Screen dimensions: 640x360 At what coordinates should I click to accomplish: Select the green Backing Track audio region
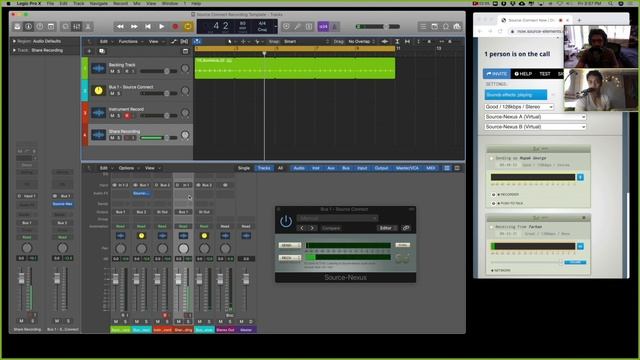tap(295, 68)
